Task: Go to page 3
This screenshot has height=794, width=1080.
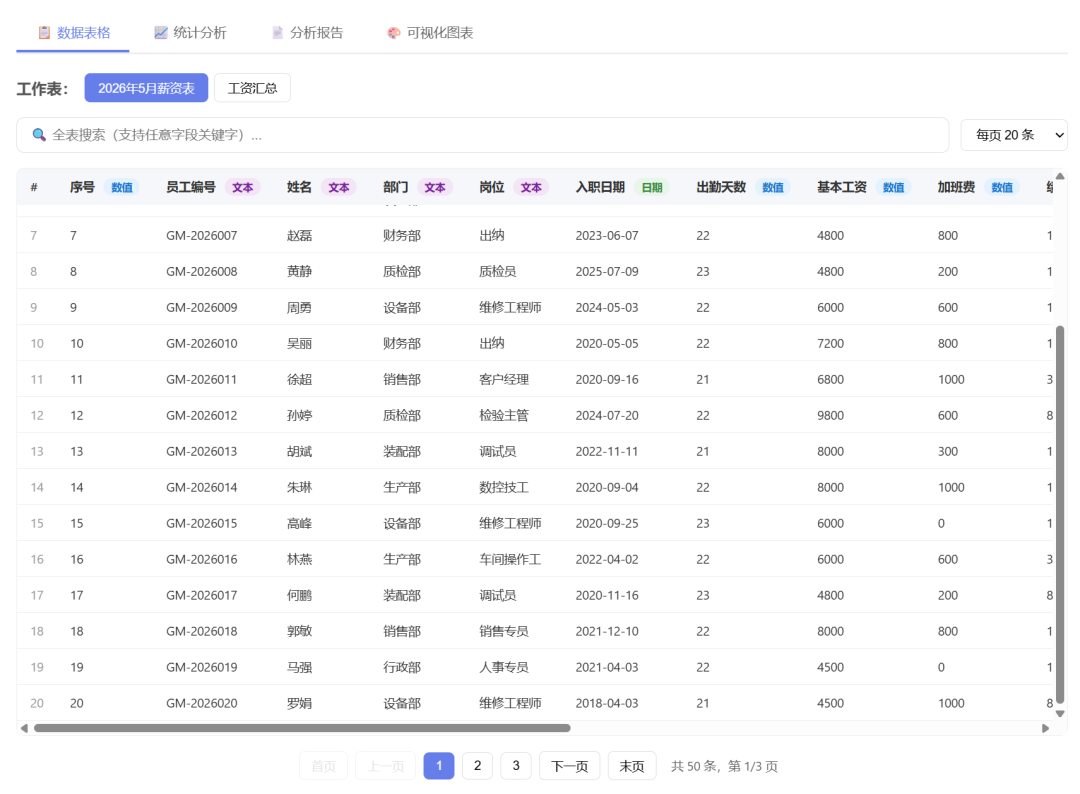Action: click(516, 766)
